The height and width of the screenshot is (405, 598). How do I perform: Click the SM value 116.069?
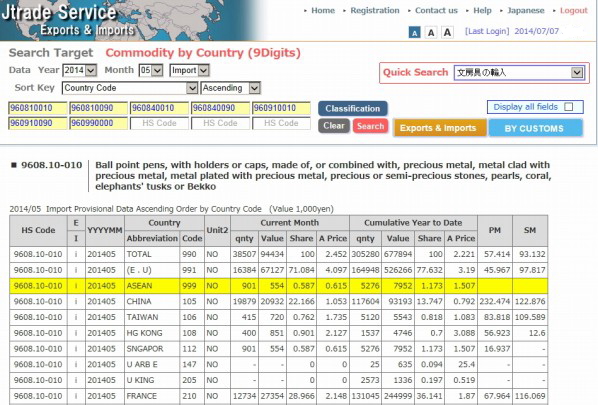[530, 396]
